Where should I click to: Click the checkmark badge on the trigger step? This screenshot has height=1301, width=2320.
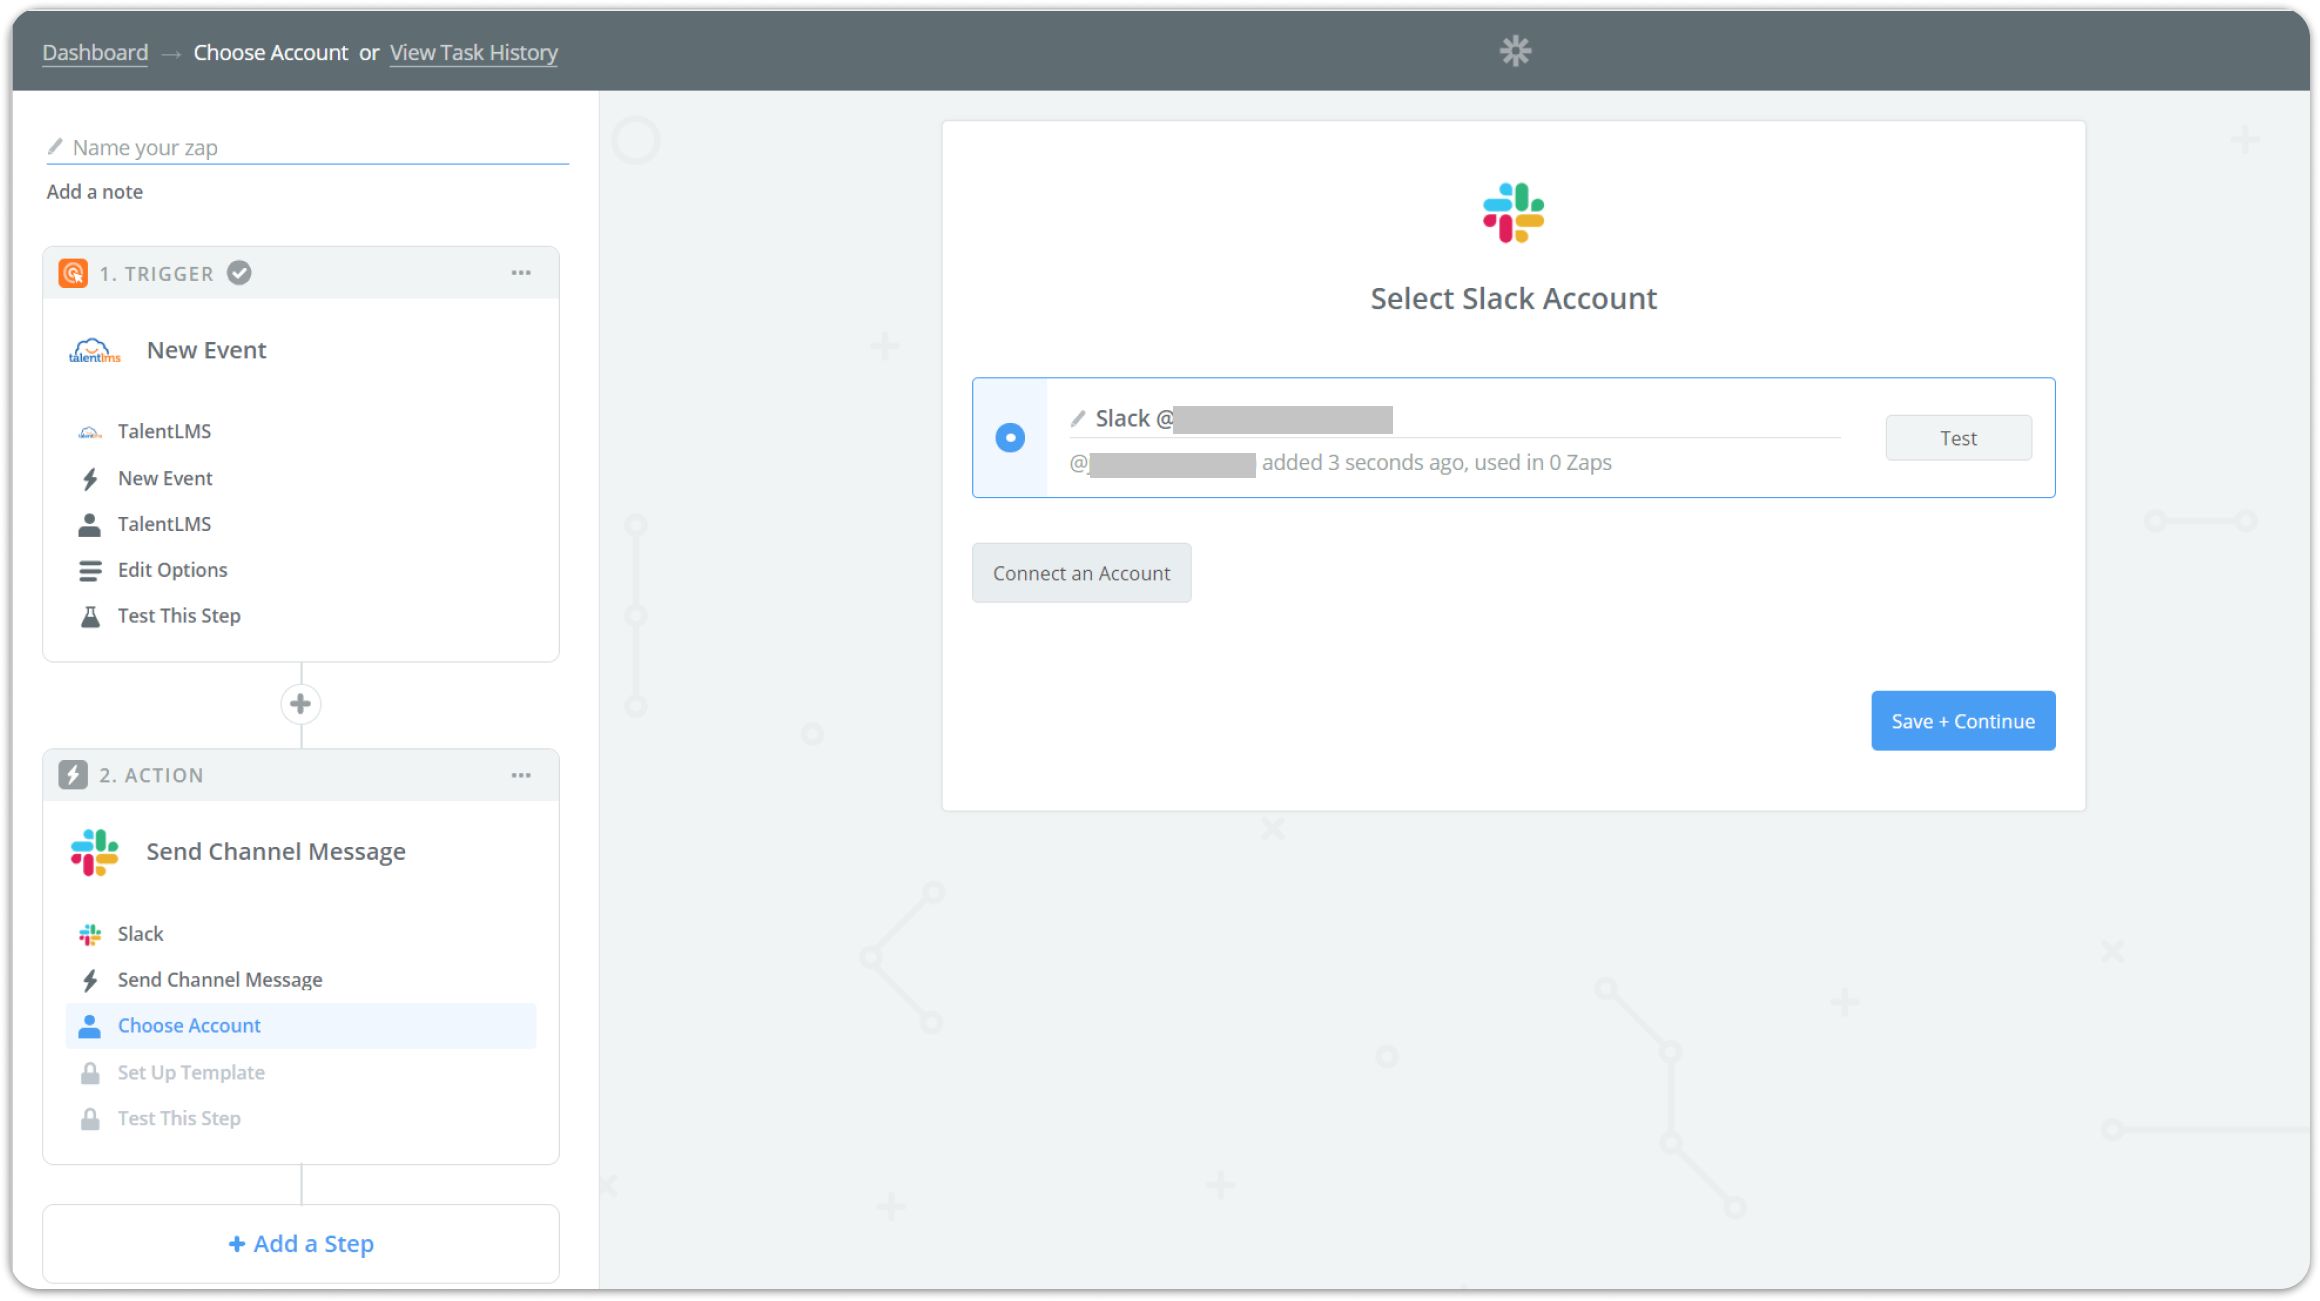click(239, 271)
